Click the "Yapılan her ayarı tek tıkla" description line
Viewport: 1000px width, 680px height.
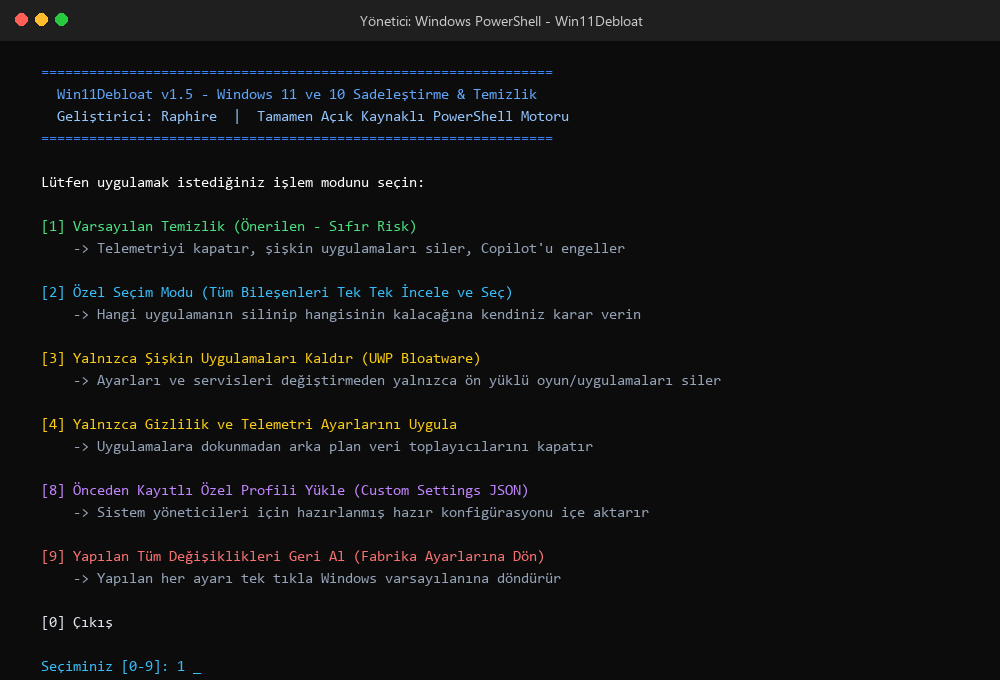317,579
